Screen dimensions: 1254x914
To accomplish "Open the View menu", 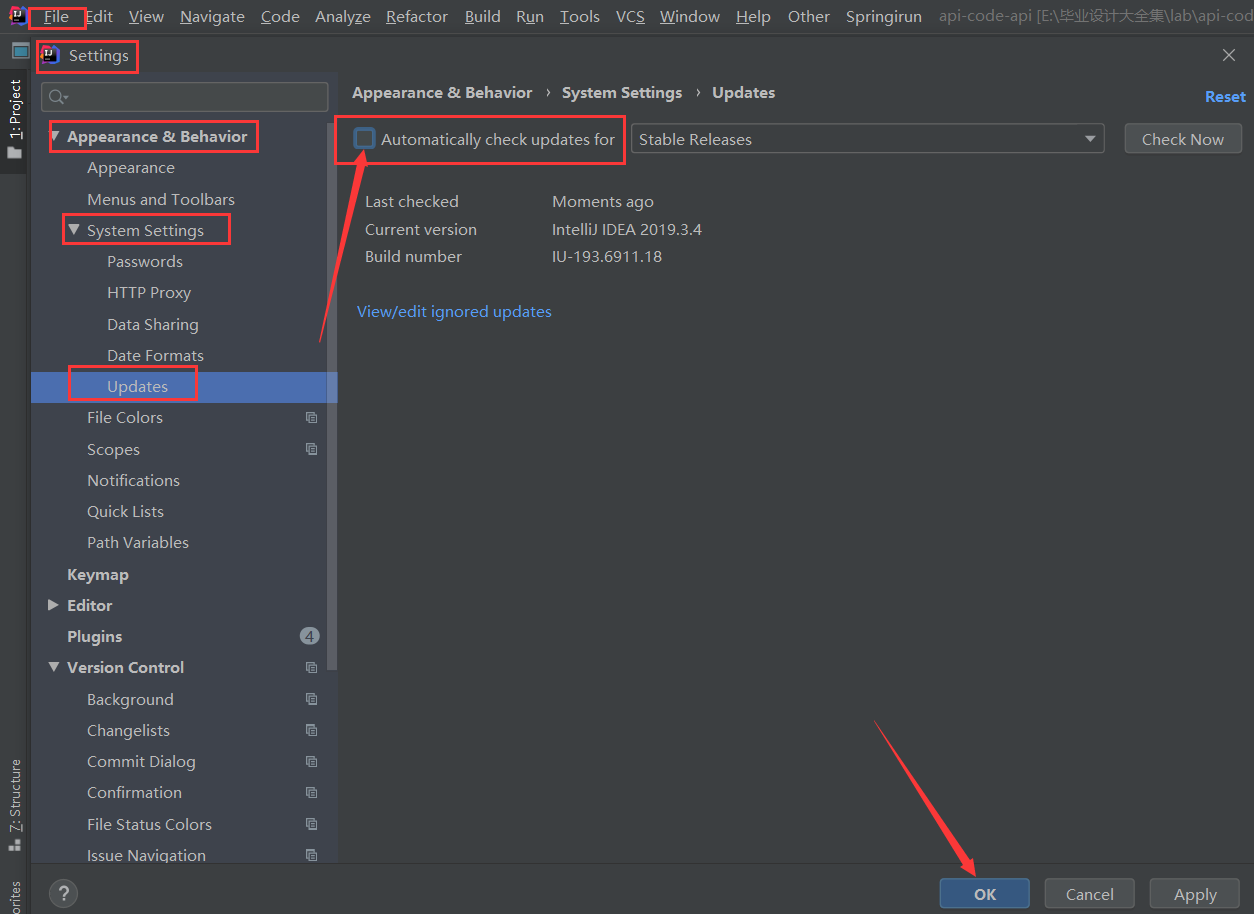I will 146,16.
